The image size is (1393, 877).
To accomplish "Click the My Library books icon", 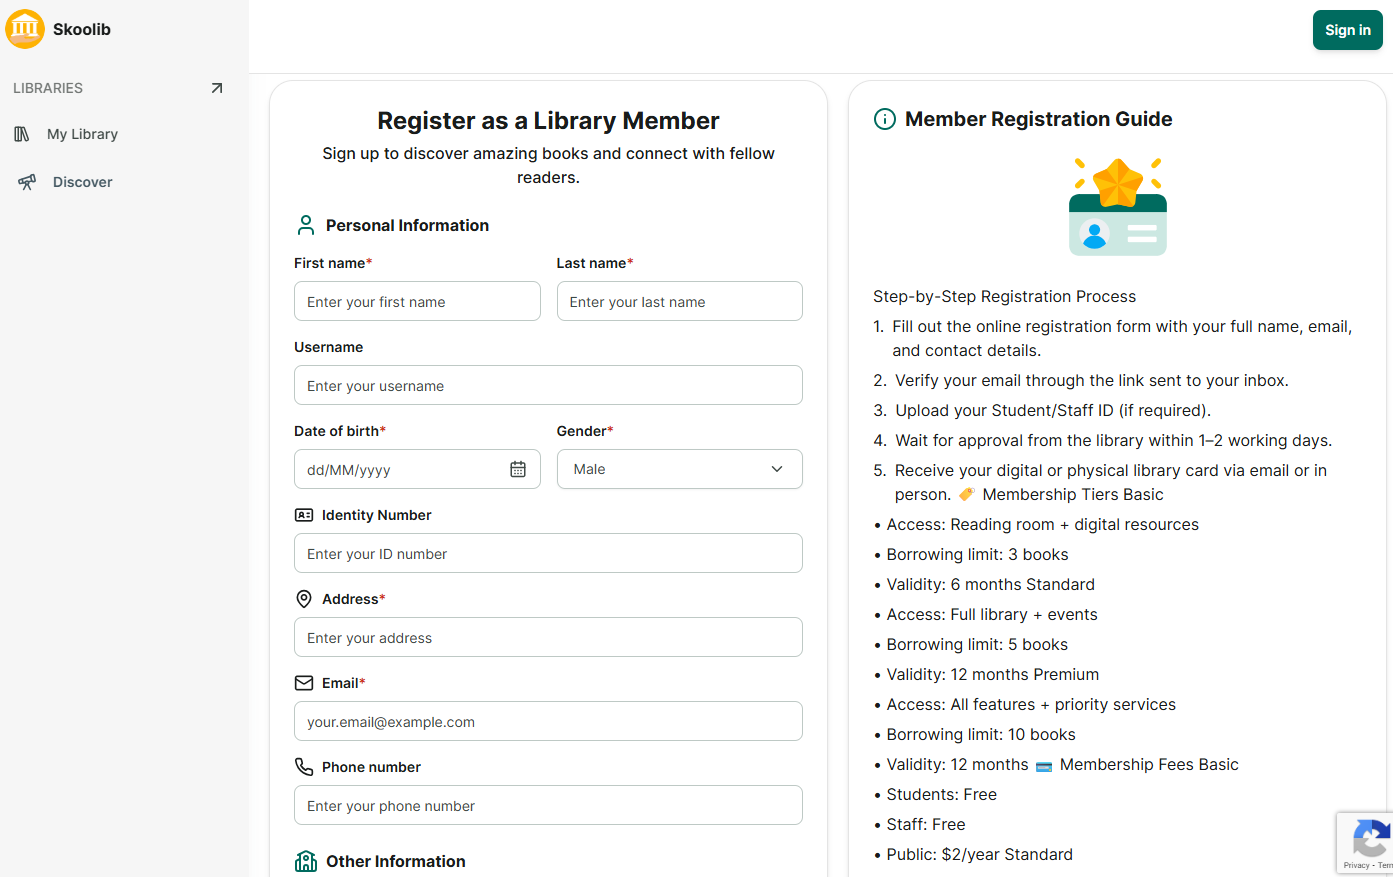I will tap(22, 134).
